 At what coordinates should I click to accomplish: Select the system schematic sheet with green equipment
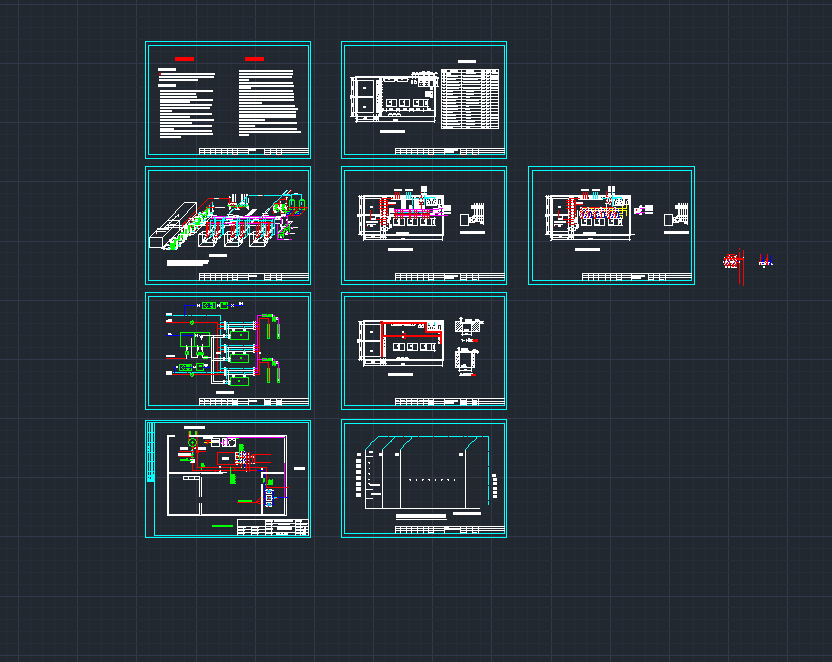click(x=228, y=351)
